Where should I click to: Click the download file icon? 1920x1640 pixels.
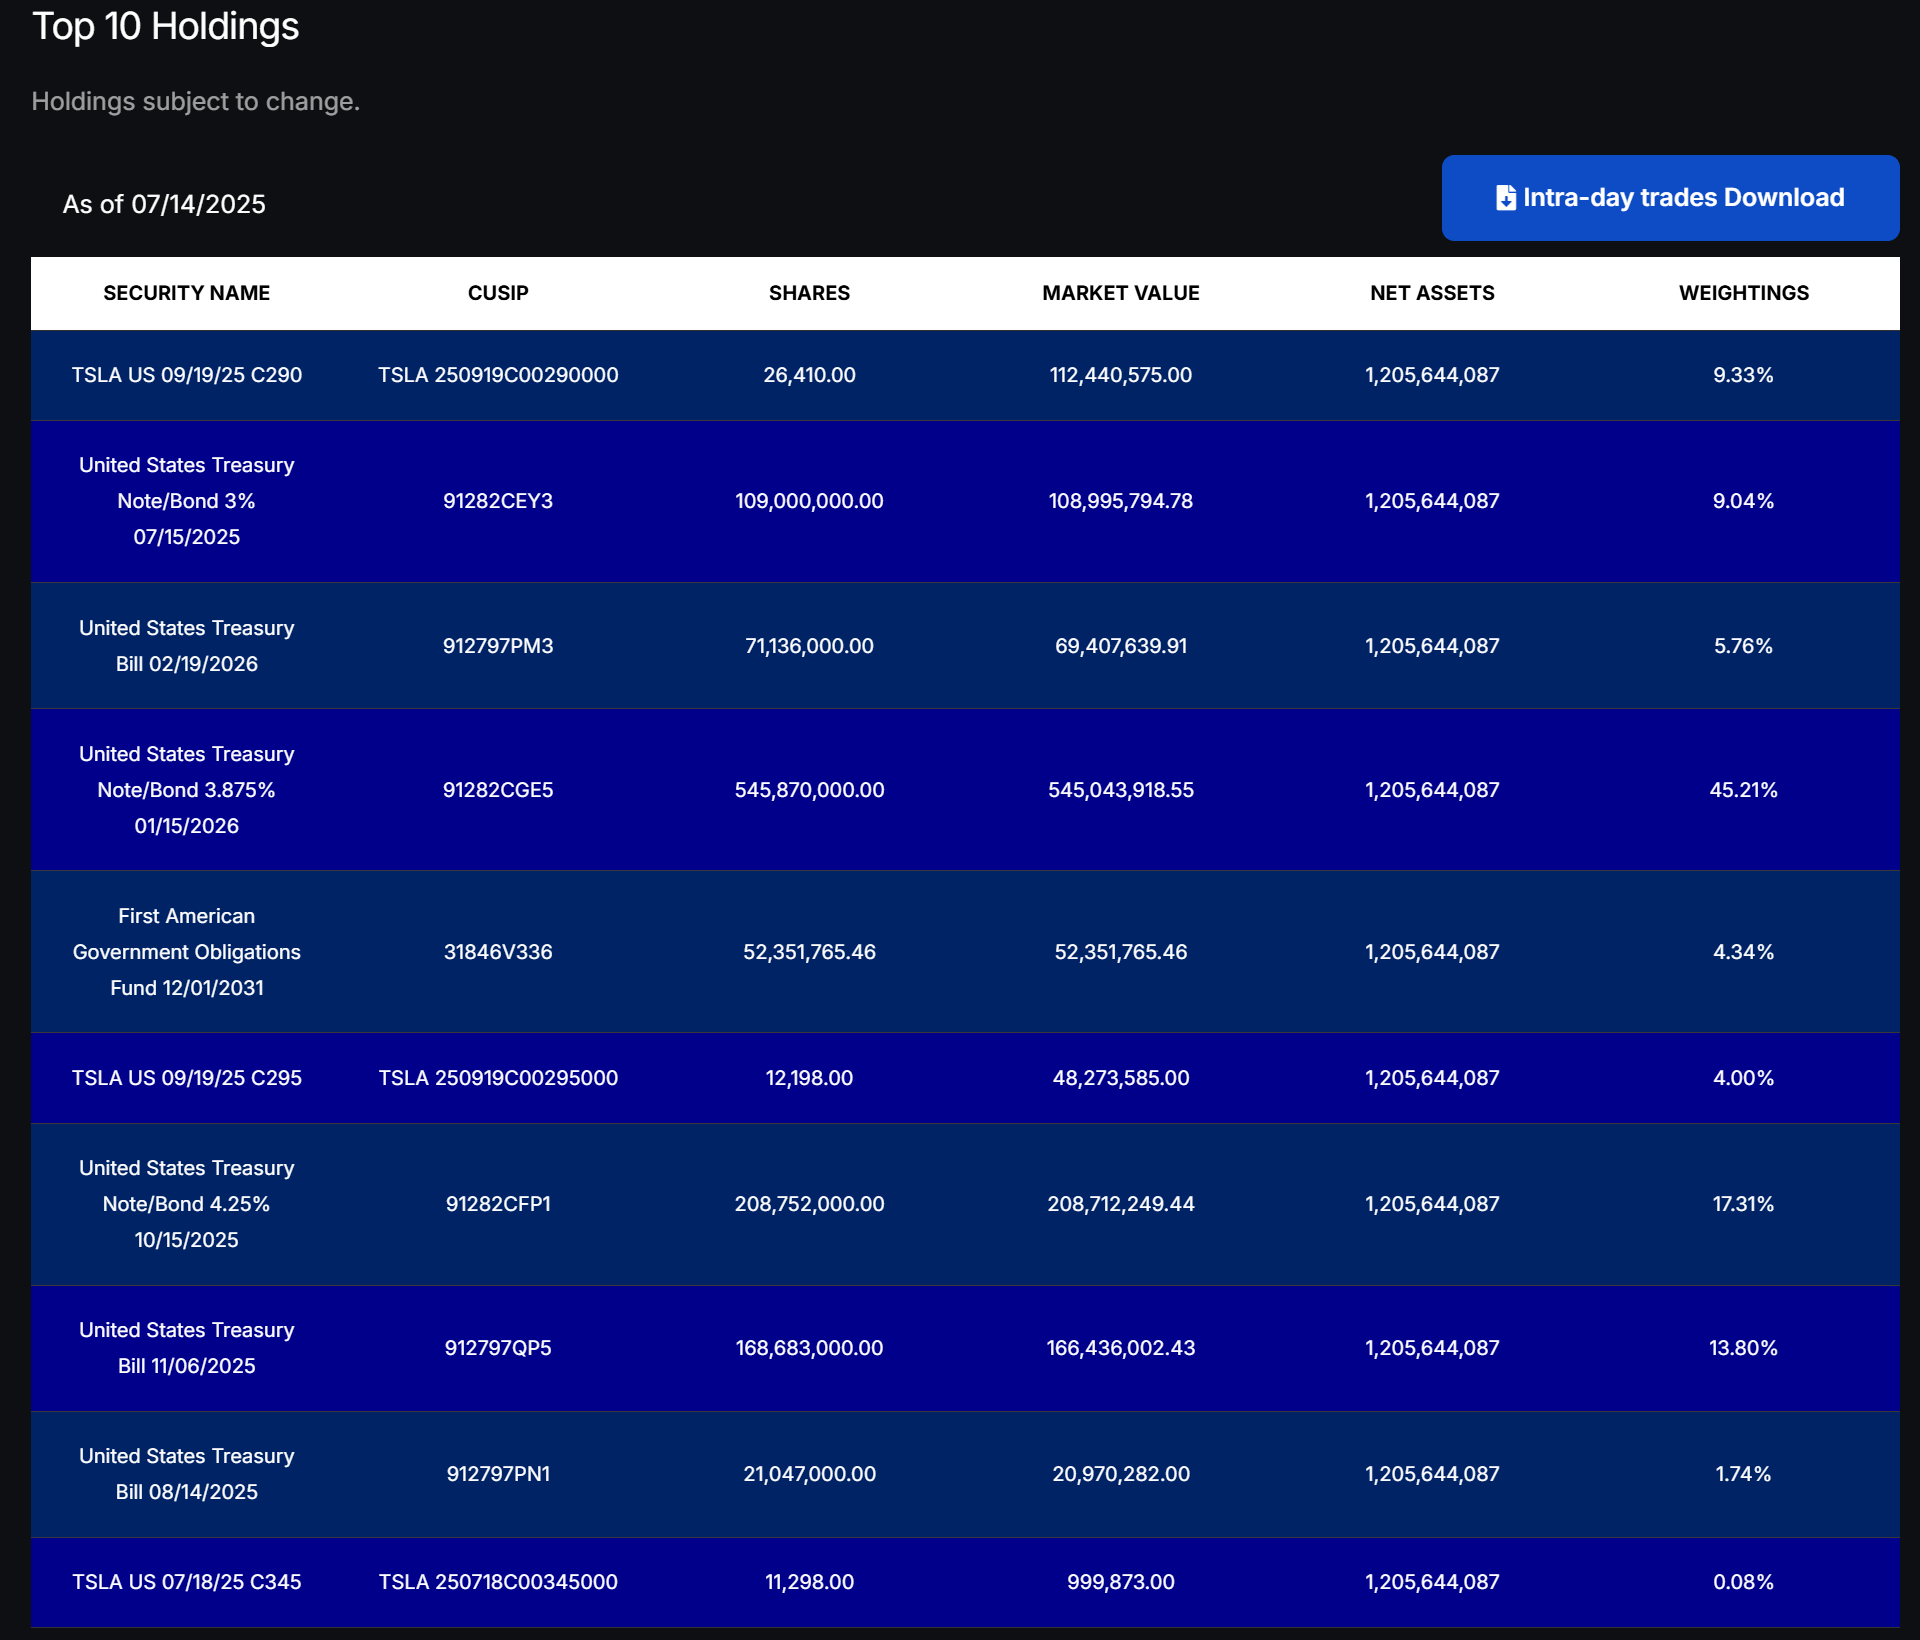coord(1505,198)
